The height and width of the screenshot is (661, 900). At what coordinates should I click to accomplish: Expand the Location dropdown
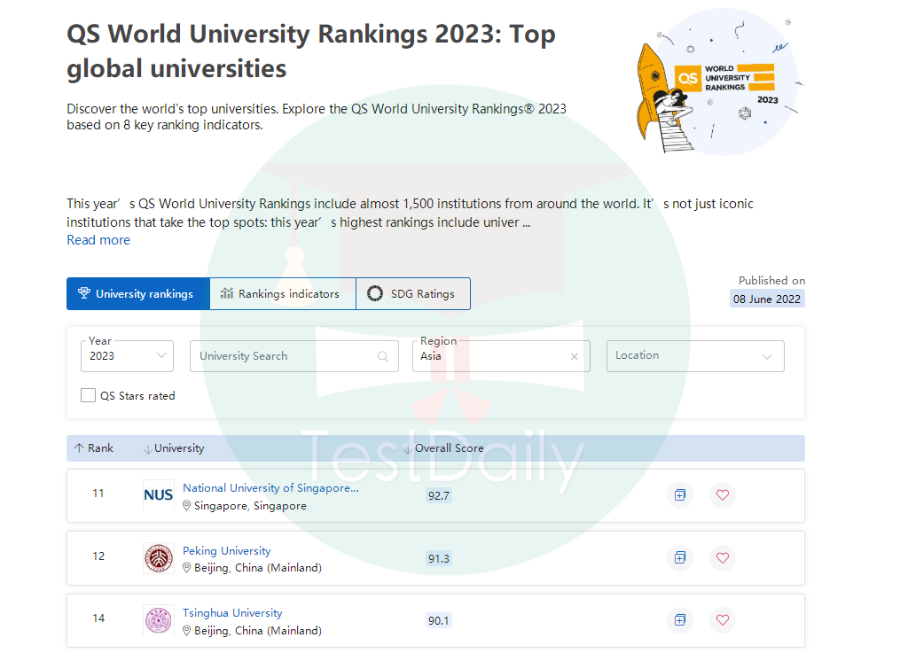pyautogui.click(x=695, y=356)
